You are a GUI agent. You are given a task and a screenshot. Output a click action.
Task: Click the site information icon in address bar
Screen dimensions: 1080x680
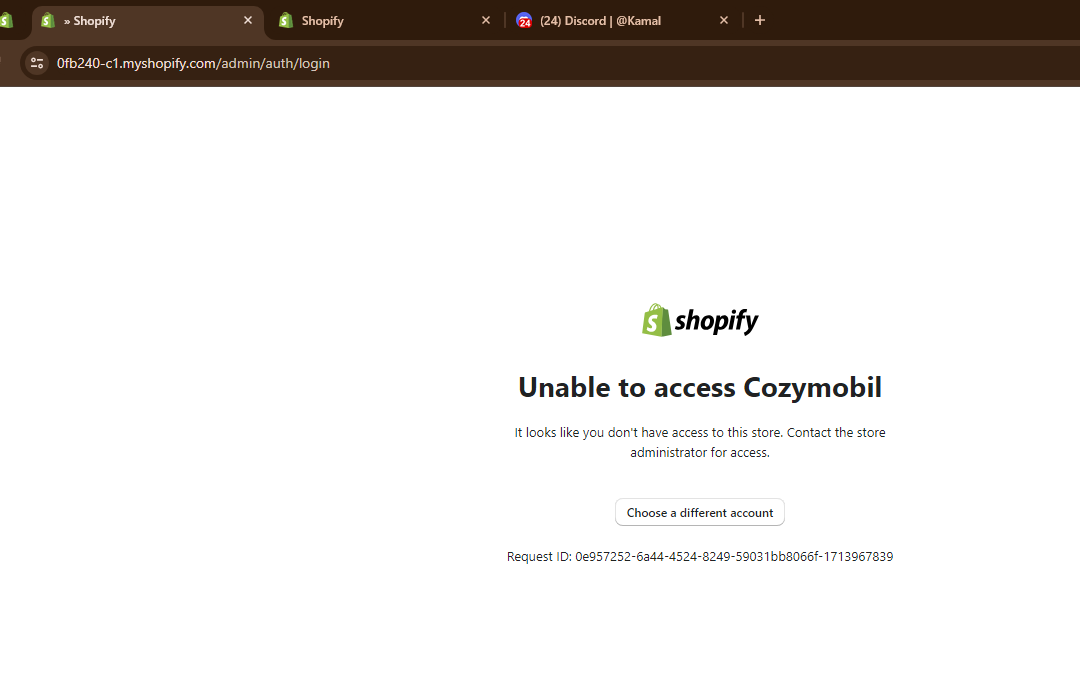coord(37,63)
